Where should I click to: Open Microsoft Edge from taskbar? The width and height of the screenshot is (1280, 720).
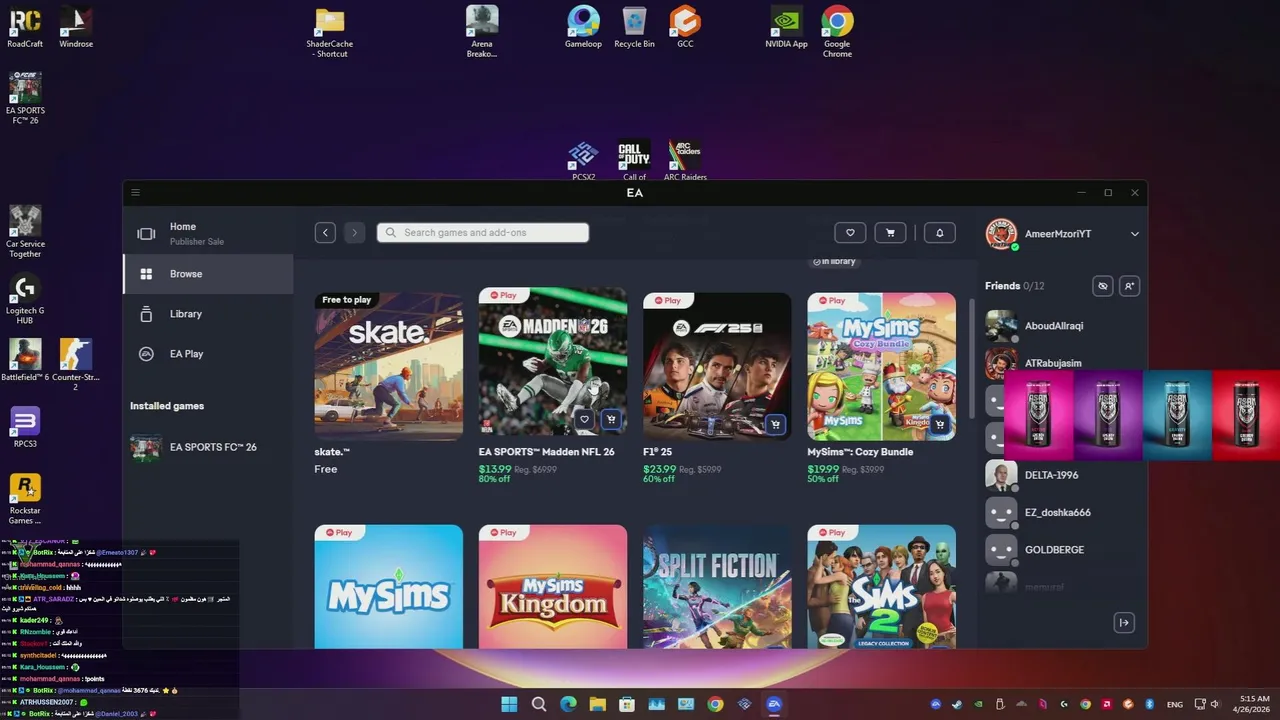pos(568,704)
